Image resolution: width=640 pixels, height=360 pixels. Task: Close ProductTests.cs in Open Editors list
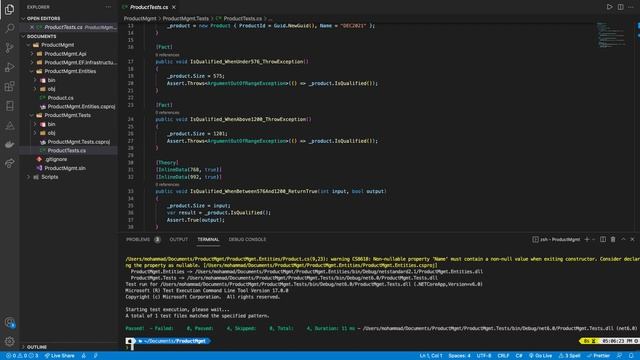coord(32,27)
